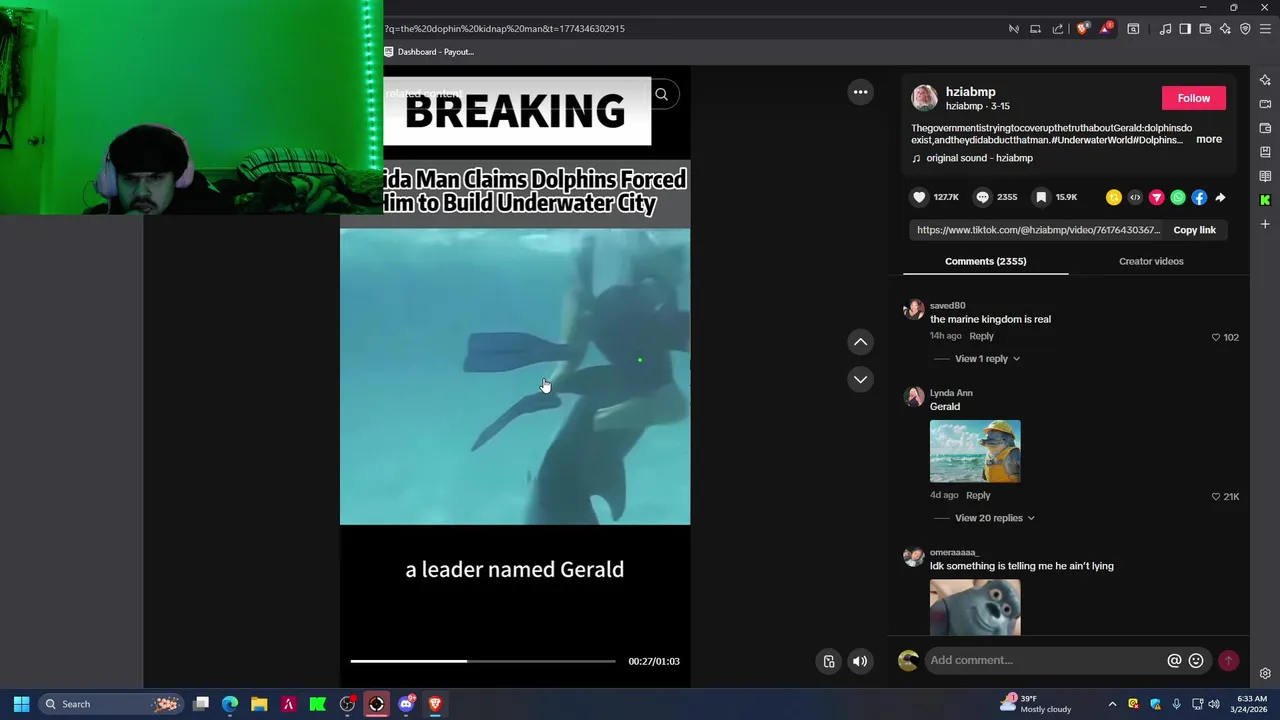Insert a mention with the @ icon
The width and height of the screenshot is (1280, 720).
click(1174, 660)
